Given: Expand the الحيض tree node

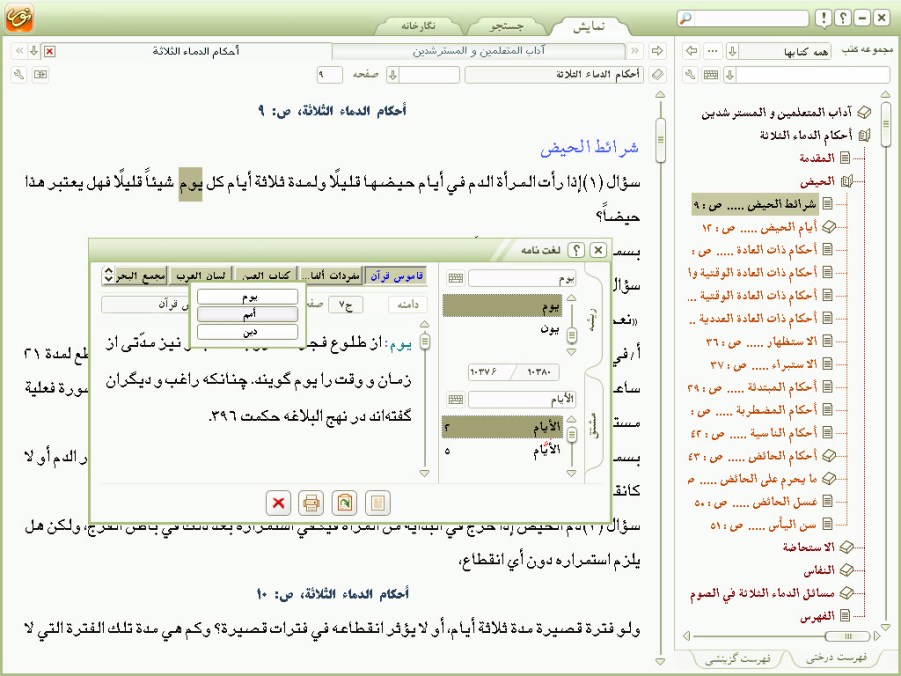Looking at the screenshot, I should pos(847,182).
